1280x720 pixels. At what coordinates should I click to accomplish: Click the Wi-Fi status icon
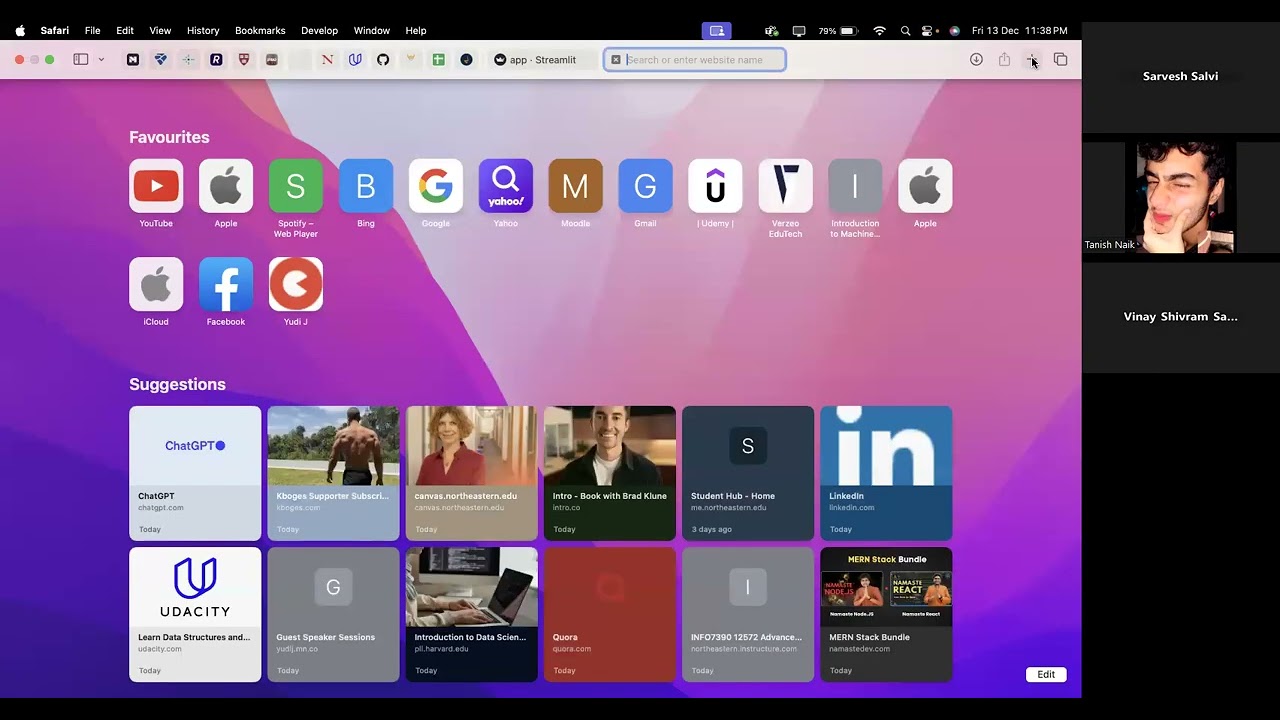point(880,31)
